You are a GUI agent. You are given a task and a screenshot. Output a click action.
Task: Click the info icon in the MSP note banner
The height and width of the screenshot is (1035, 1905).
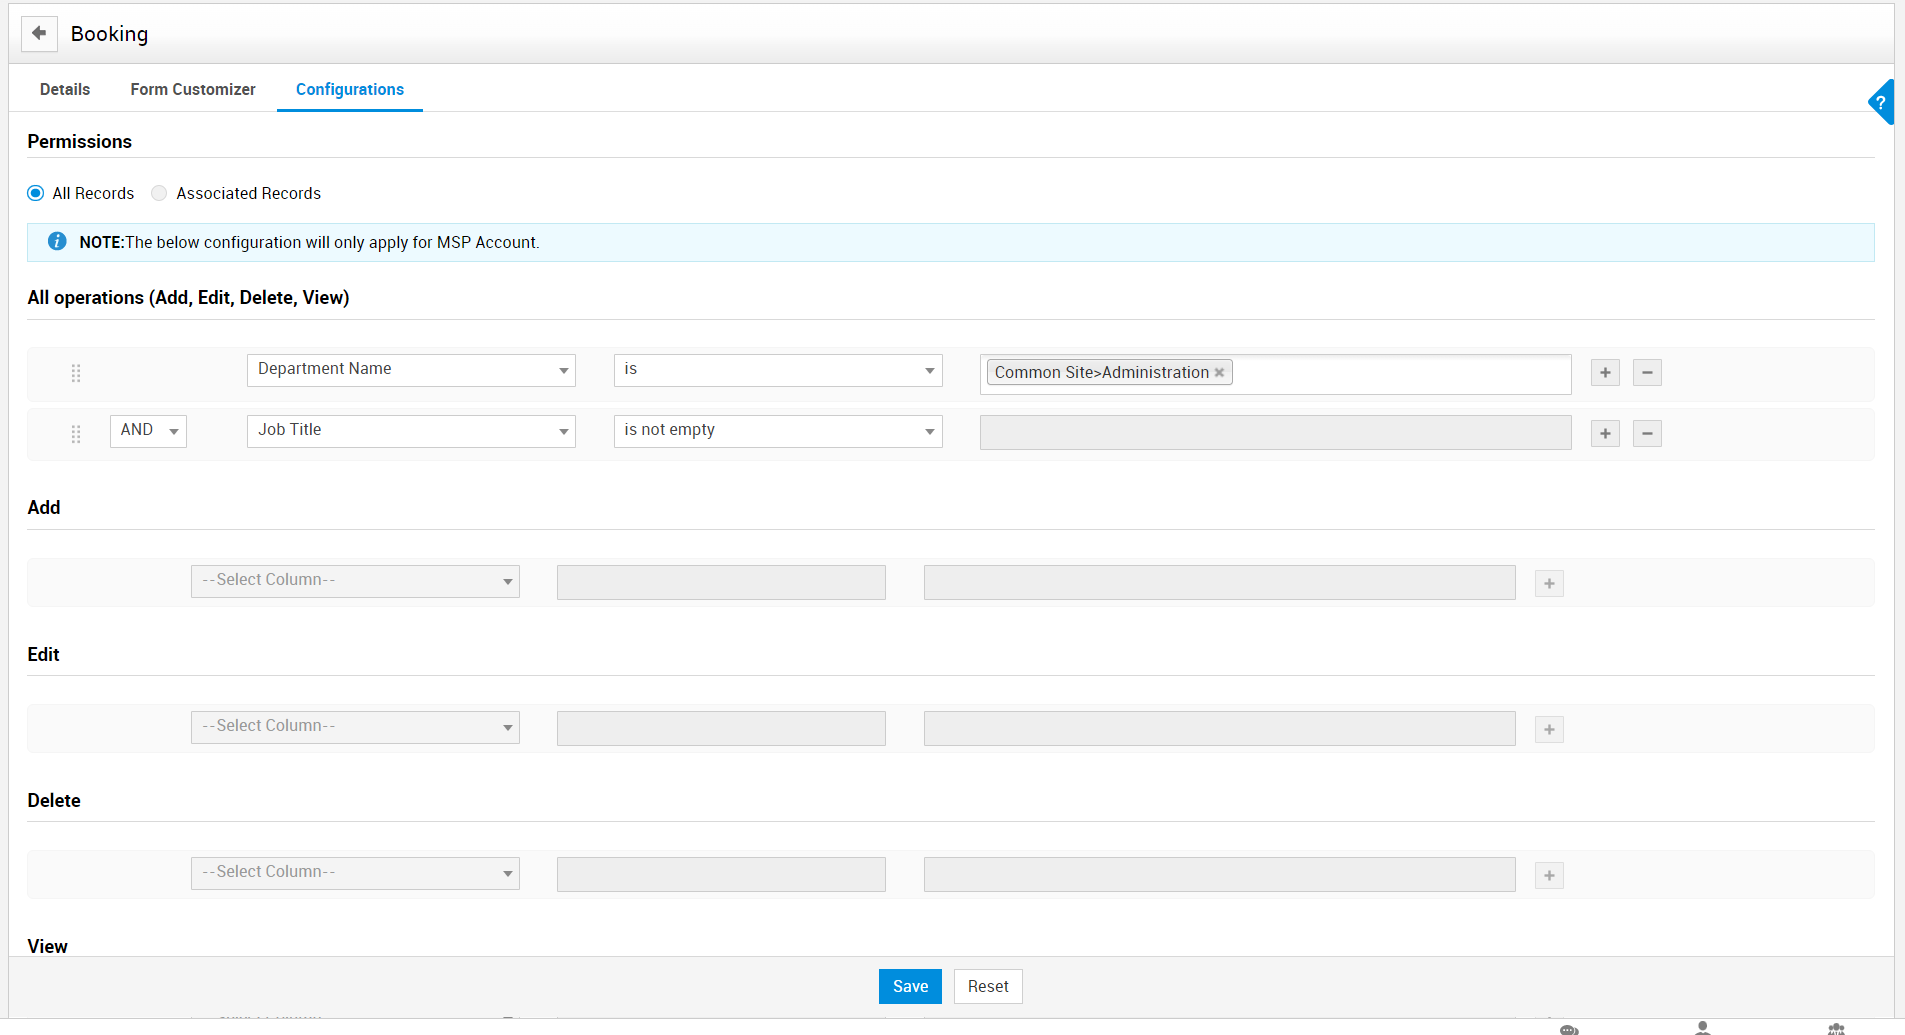[x=57, y=241]
